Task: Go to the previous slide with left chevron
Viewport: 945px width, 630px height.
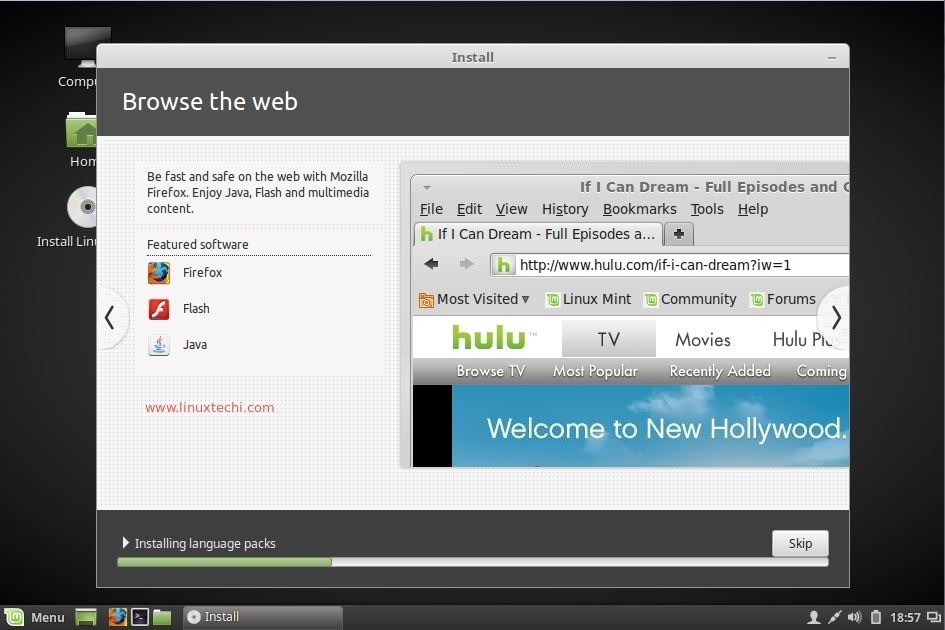Action: [110, 318]
